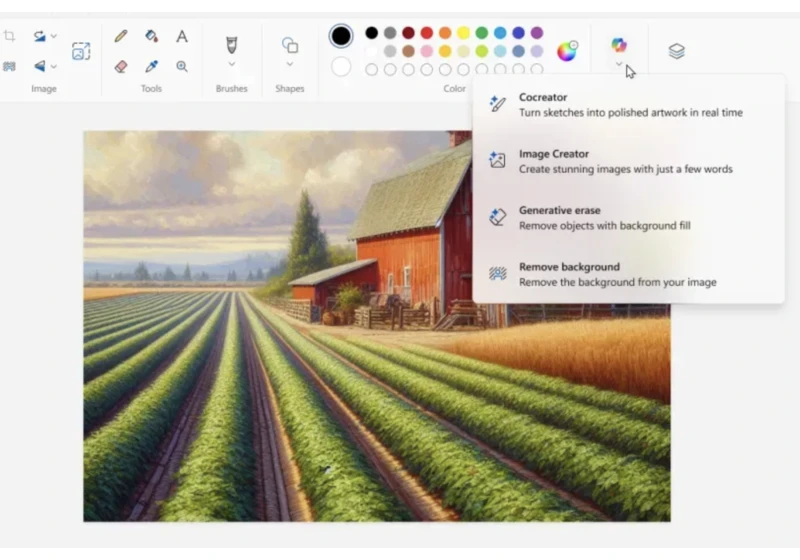Click the Tools group label
800x560 pixels.
[x=151, y=89]
